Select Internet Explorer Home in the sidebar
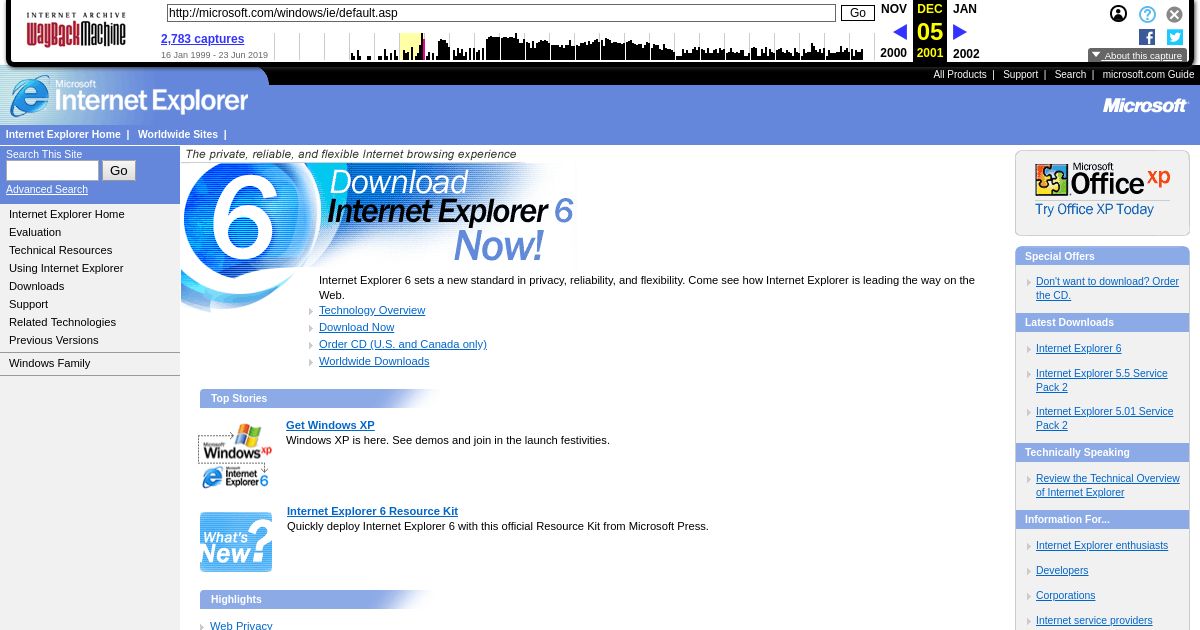 [x=67, y=214]
